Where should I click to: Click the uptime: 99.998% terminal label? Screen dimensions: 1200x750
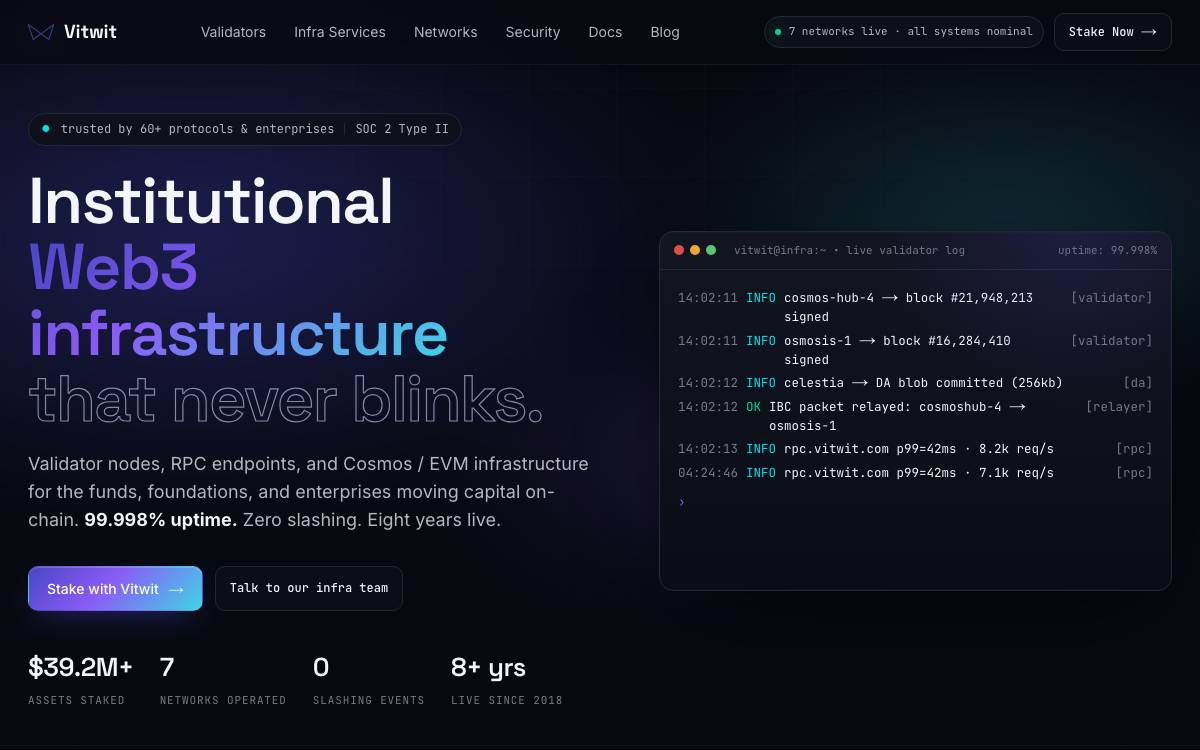coord(1107,250)
